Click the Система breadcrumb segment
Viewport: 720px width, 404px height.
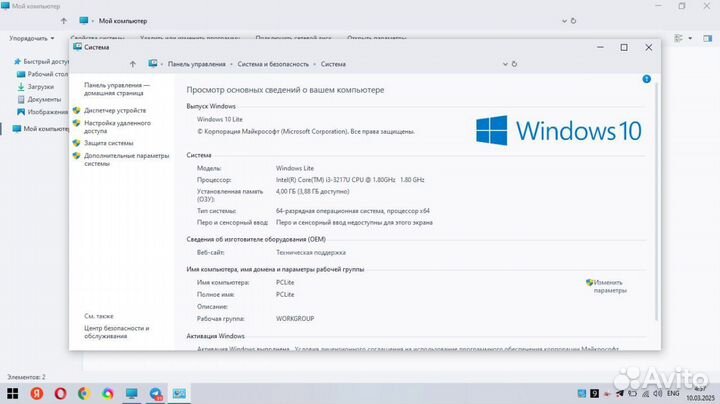333,64
